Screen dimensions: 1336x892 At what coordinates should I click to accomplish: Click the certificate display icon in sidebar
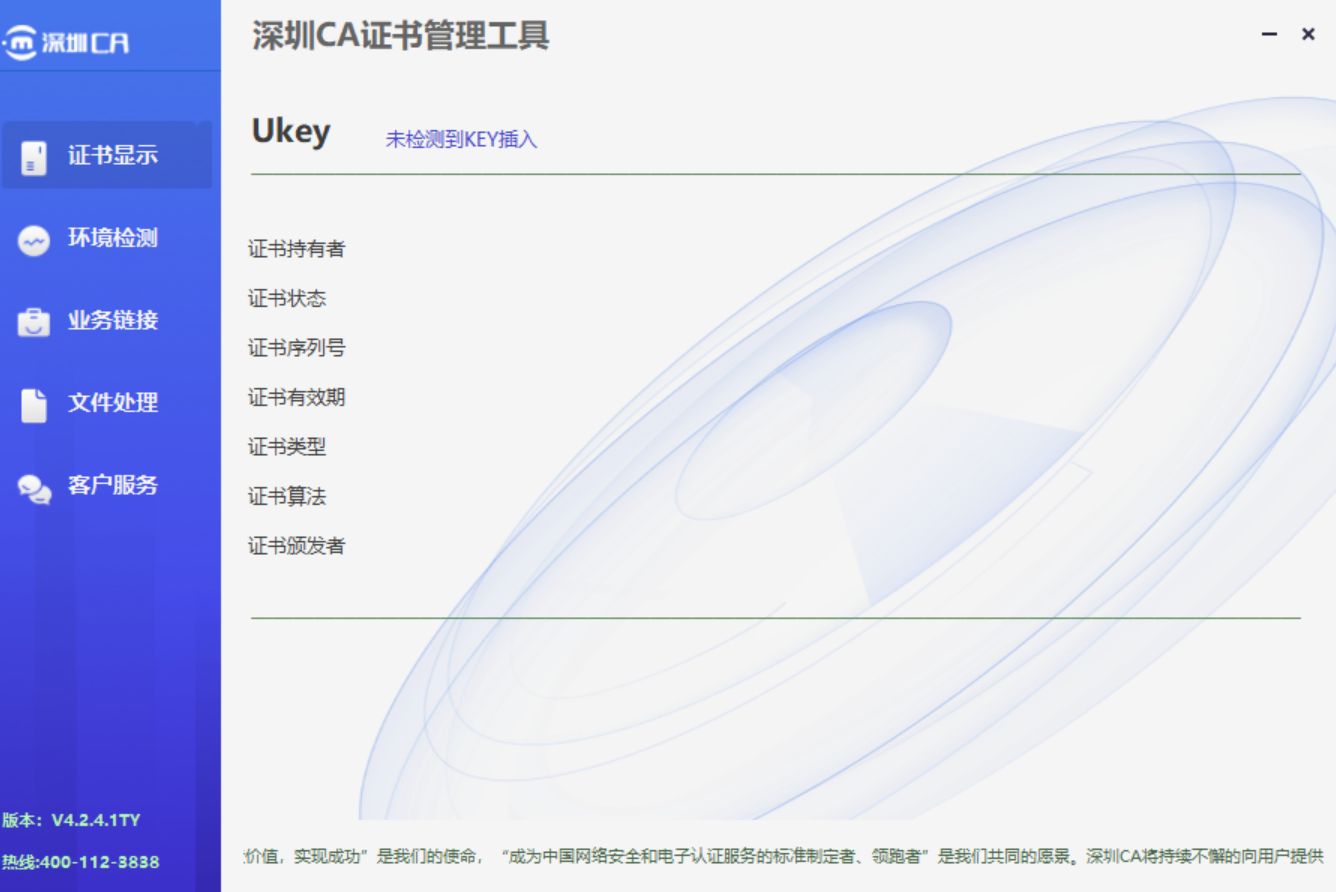pyautogui.click(x=34, y=157)
